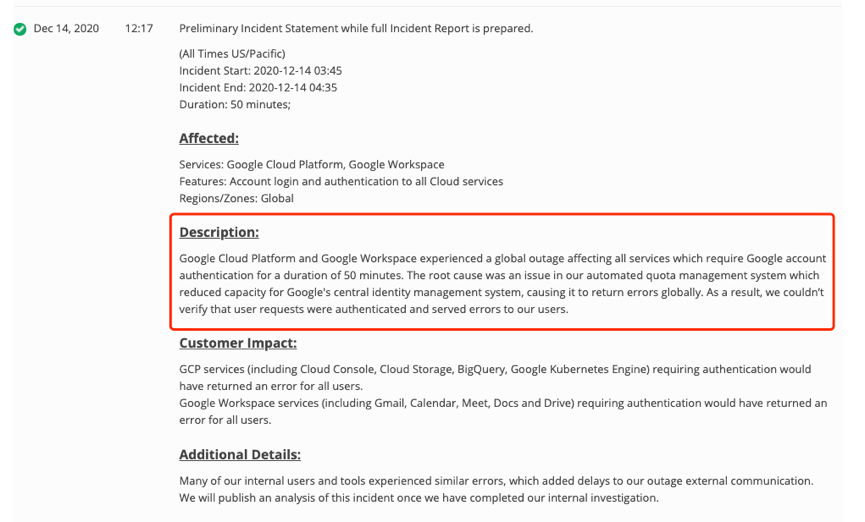865x522 pixels.
Task: Click the Preliminary Incident Statement line
Action: tap(356, 29)
